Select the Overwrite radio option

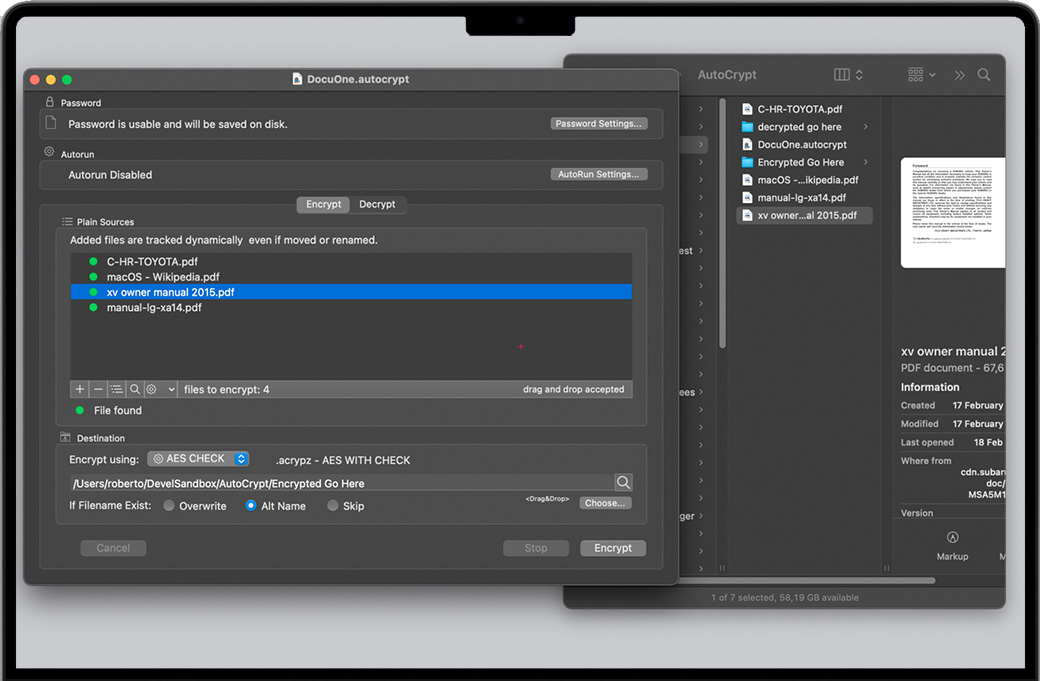169,506
